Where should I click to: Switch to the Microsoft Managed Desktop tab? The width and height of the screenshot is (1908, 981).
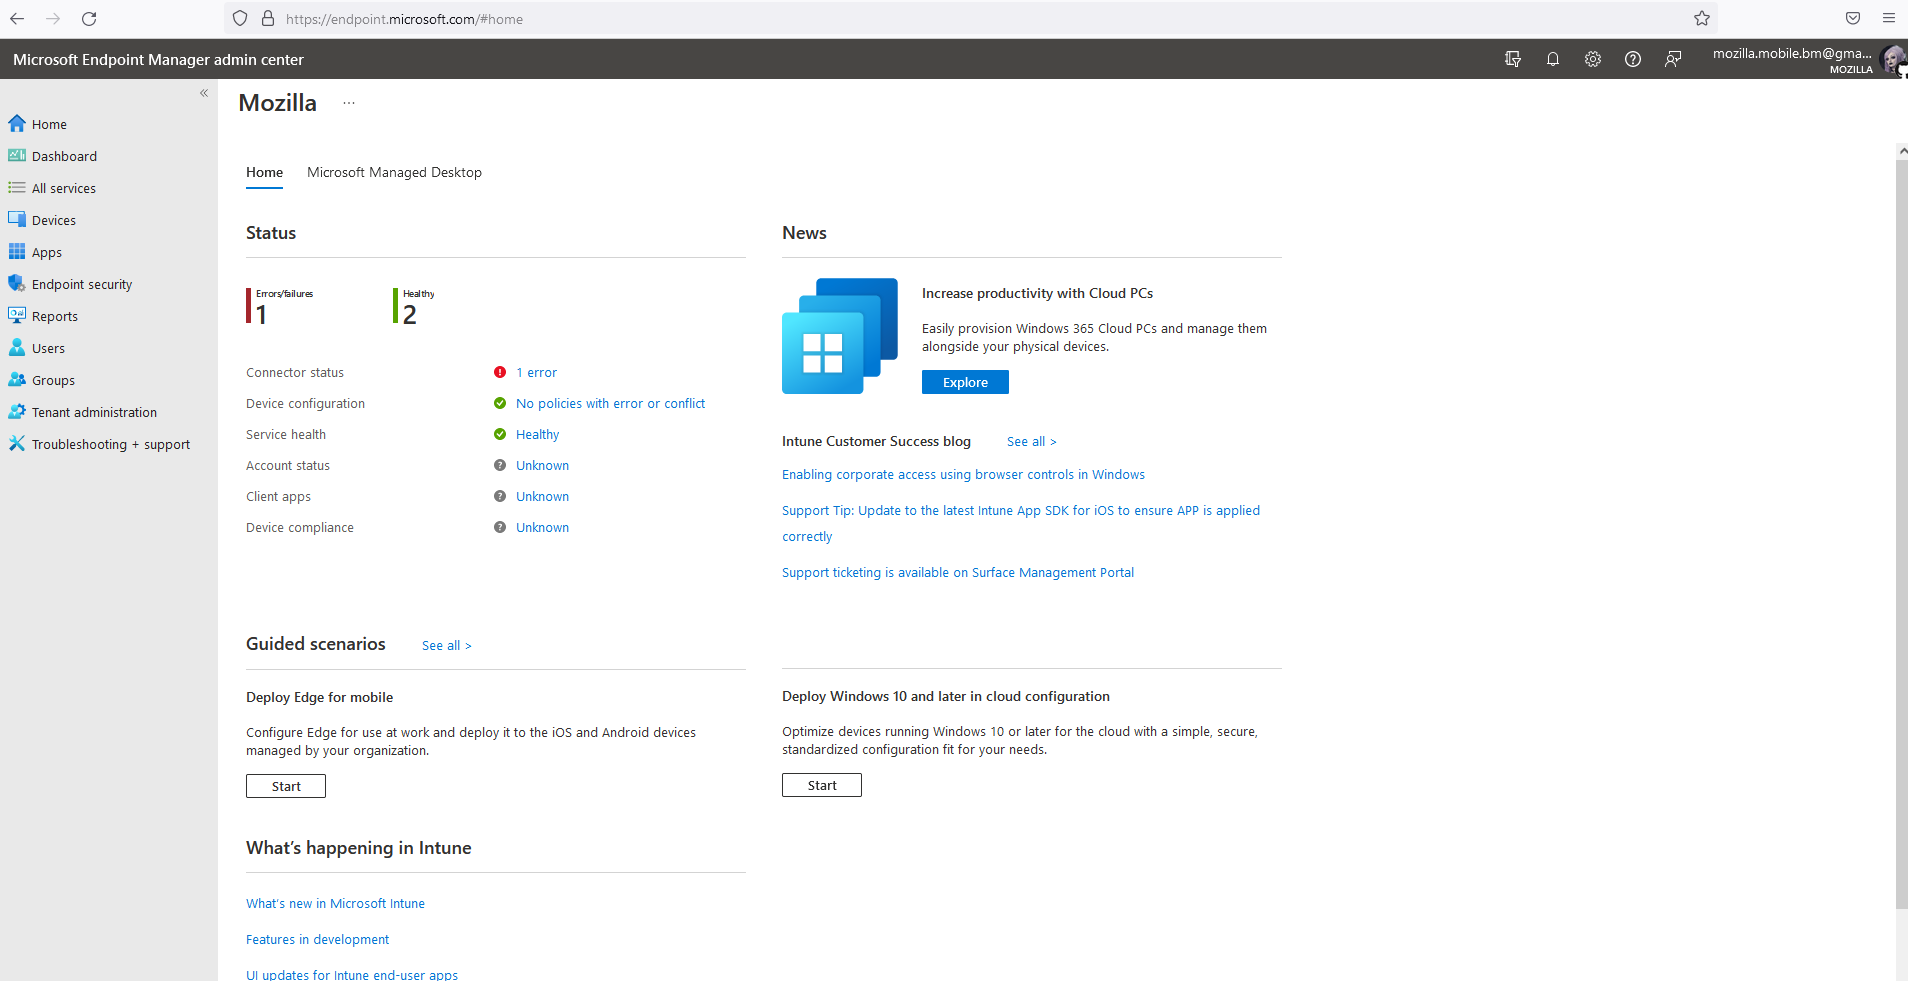394,172
